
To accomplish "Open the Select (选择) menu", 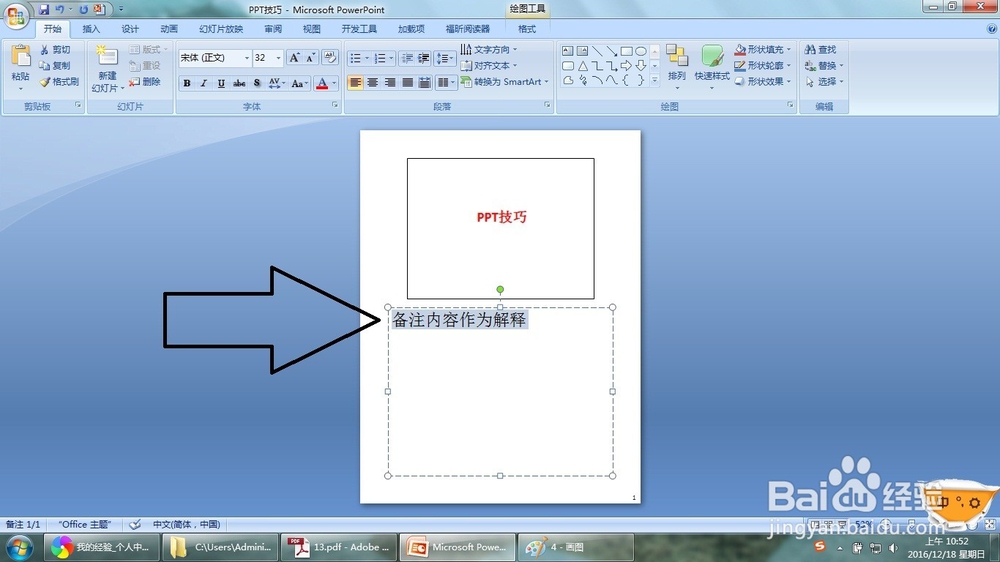I will [x=824, y=82].
